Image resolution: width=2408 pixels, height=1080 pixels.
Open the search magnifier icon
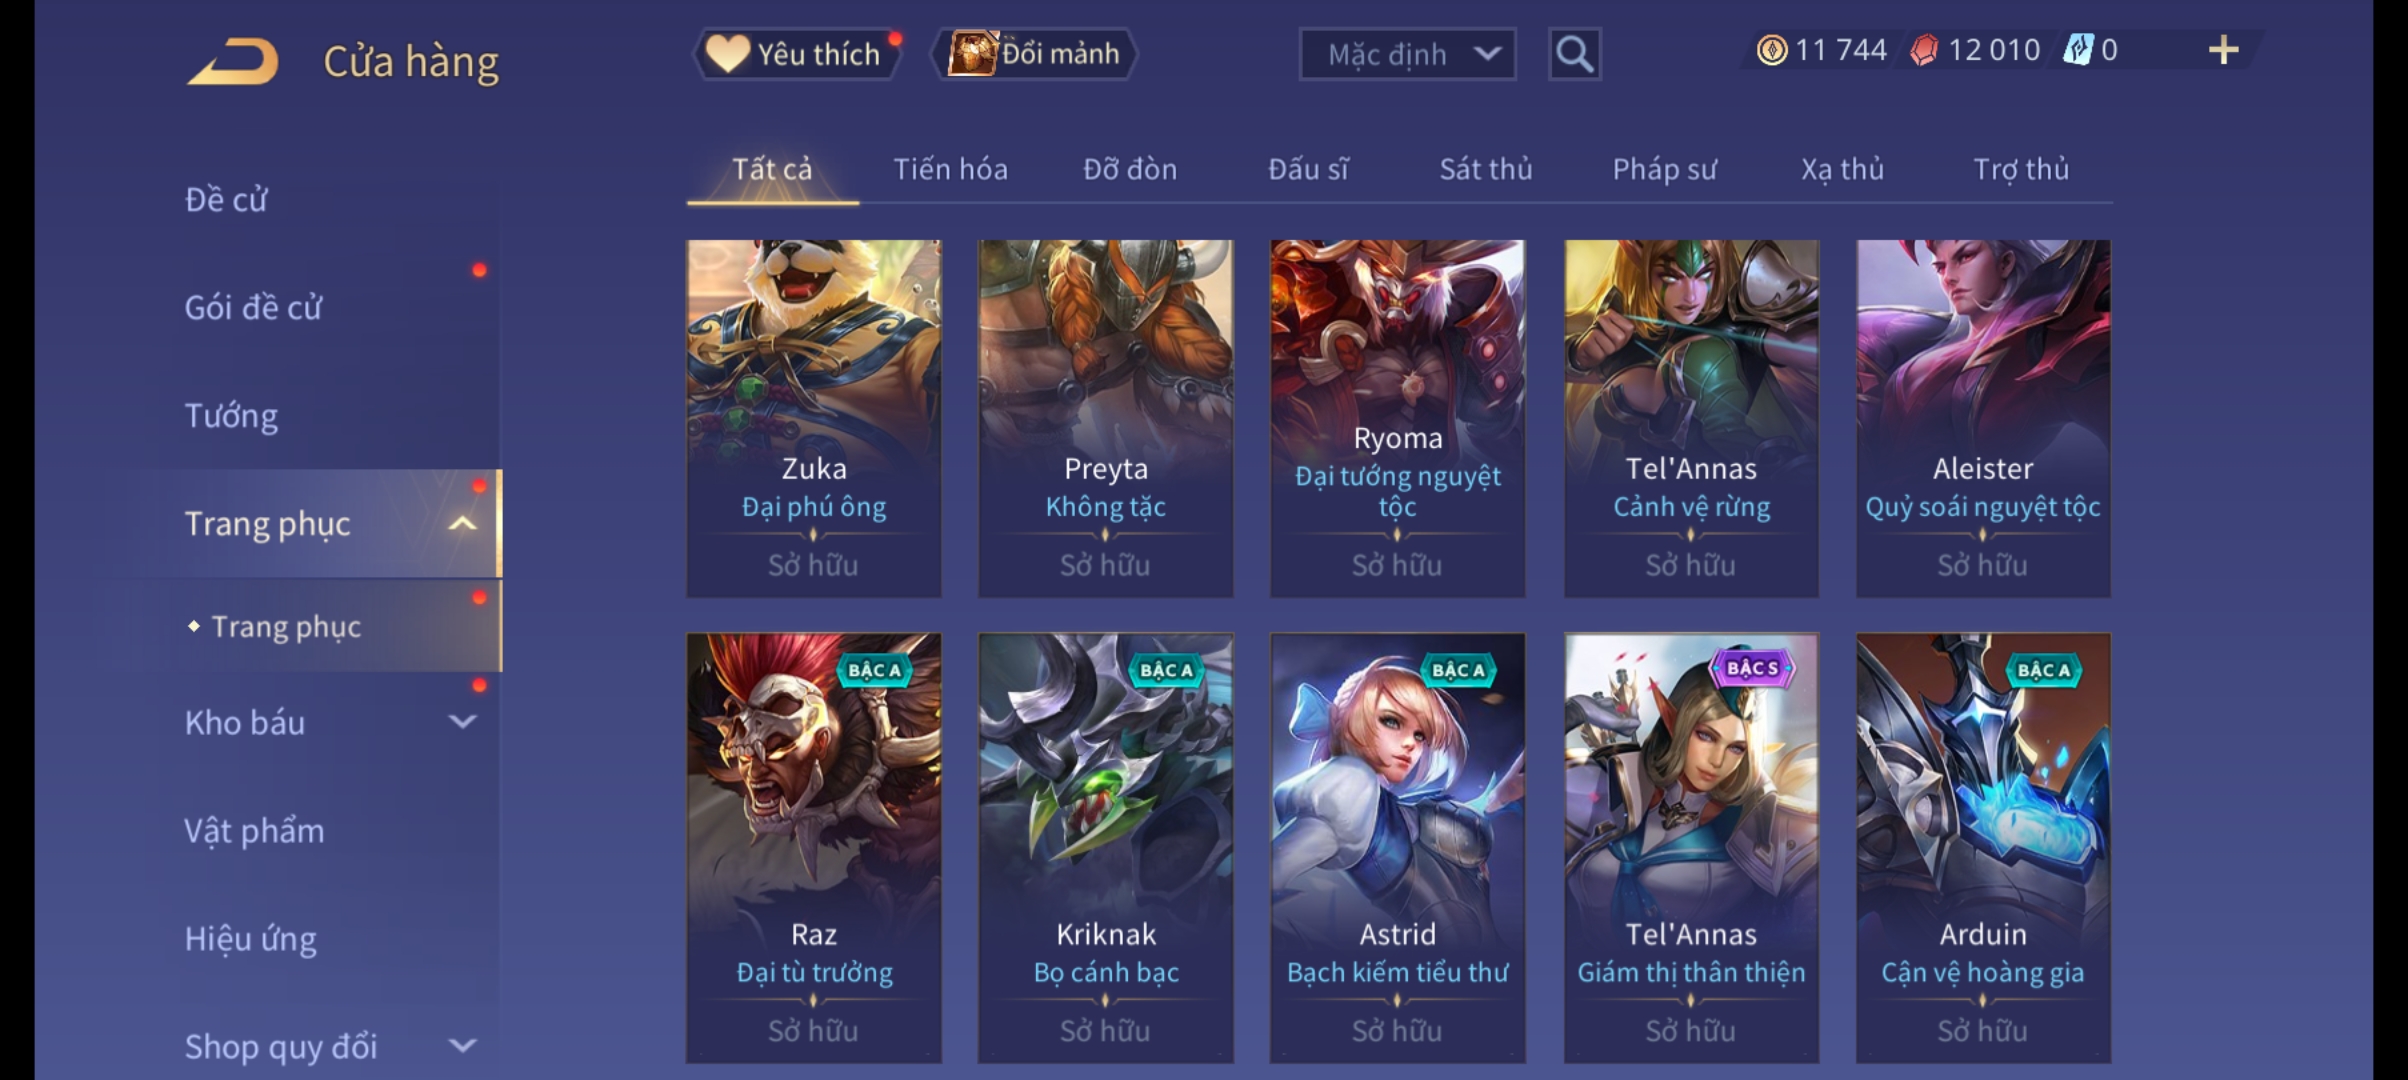pyautogui.click(x=1574, y=54)
